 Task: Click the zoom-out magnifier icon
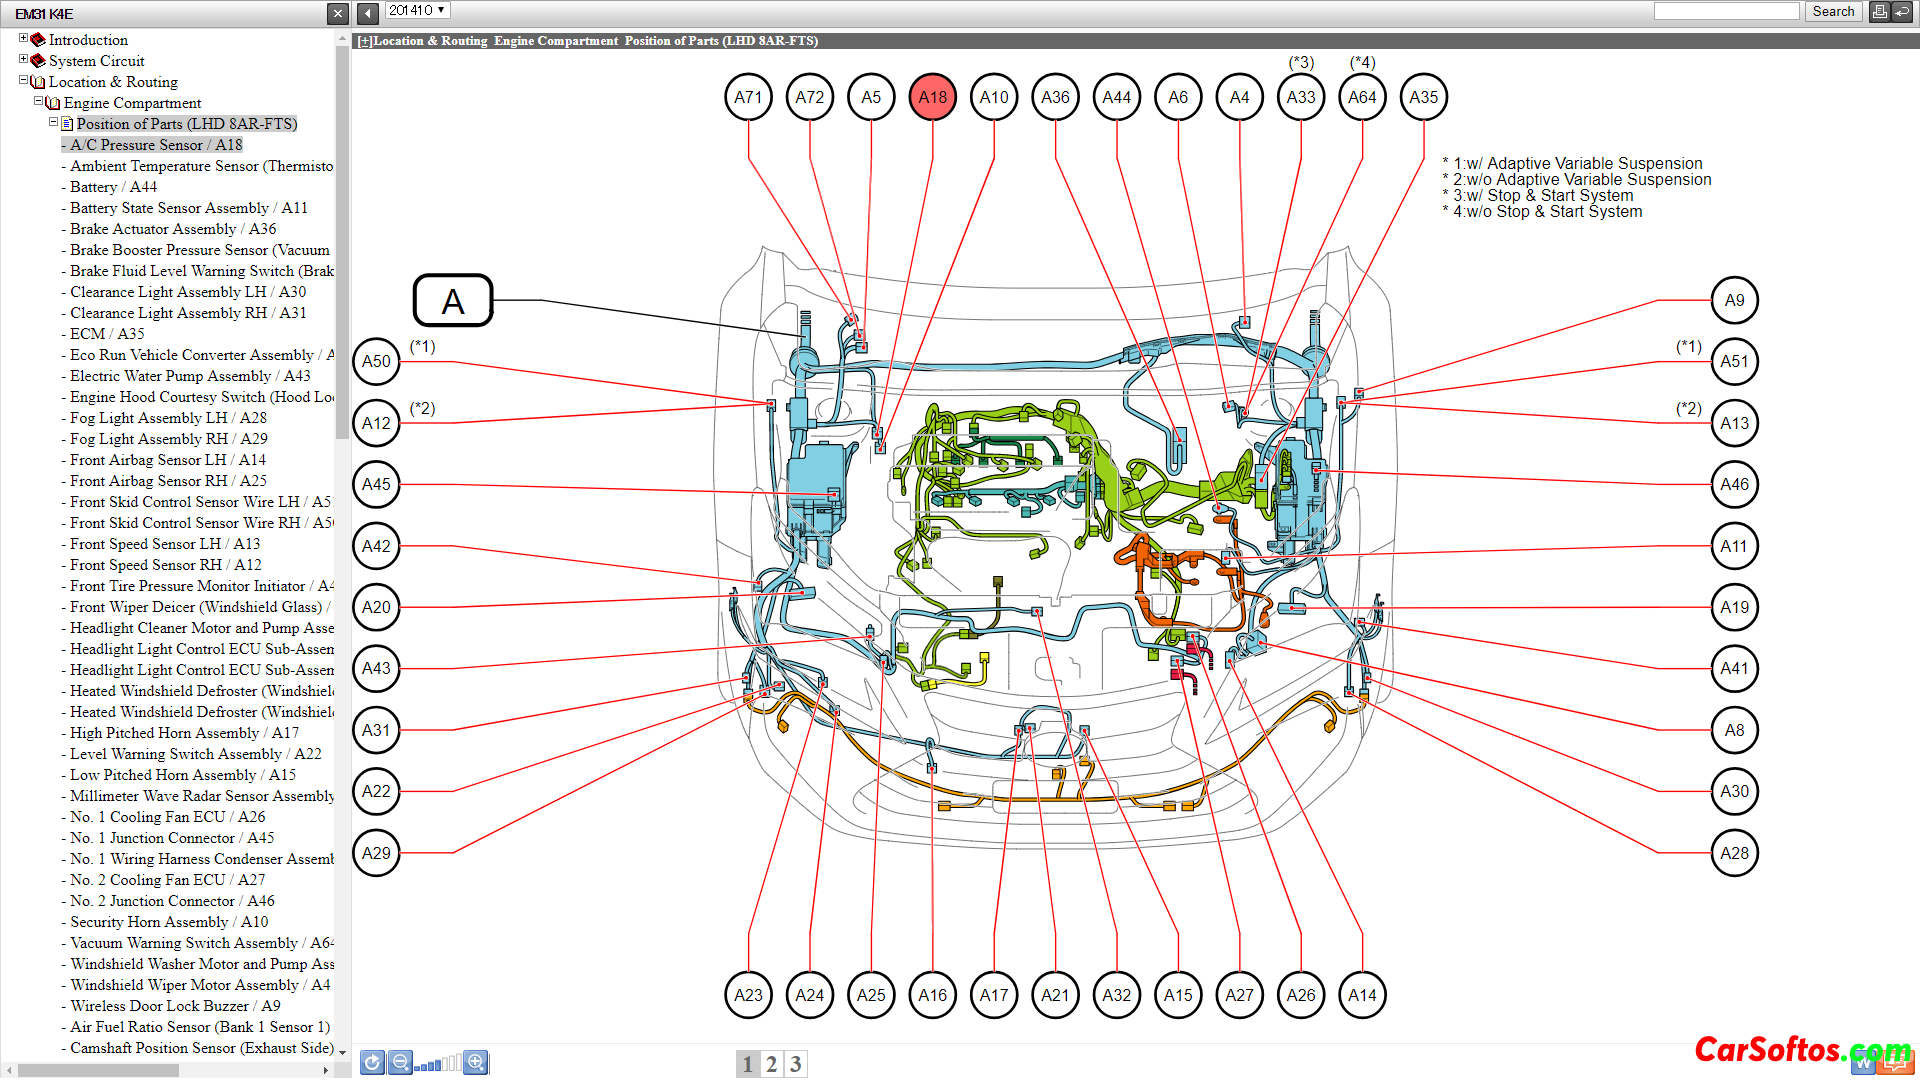point(400,1062)
